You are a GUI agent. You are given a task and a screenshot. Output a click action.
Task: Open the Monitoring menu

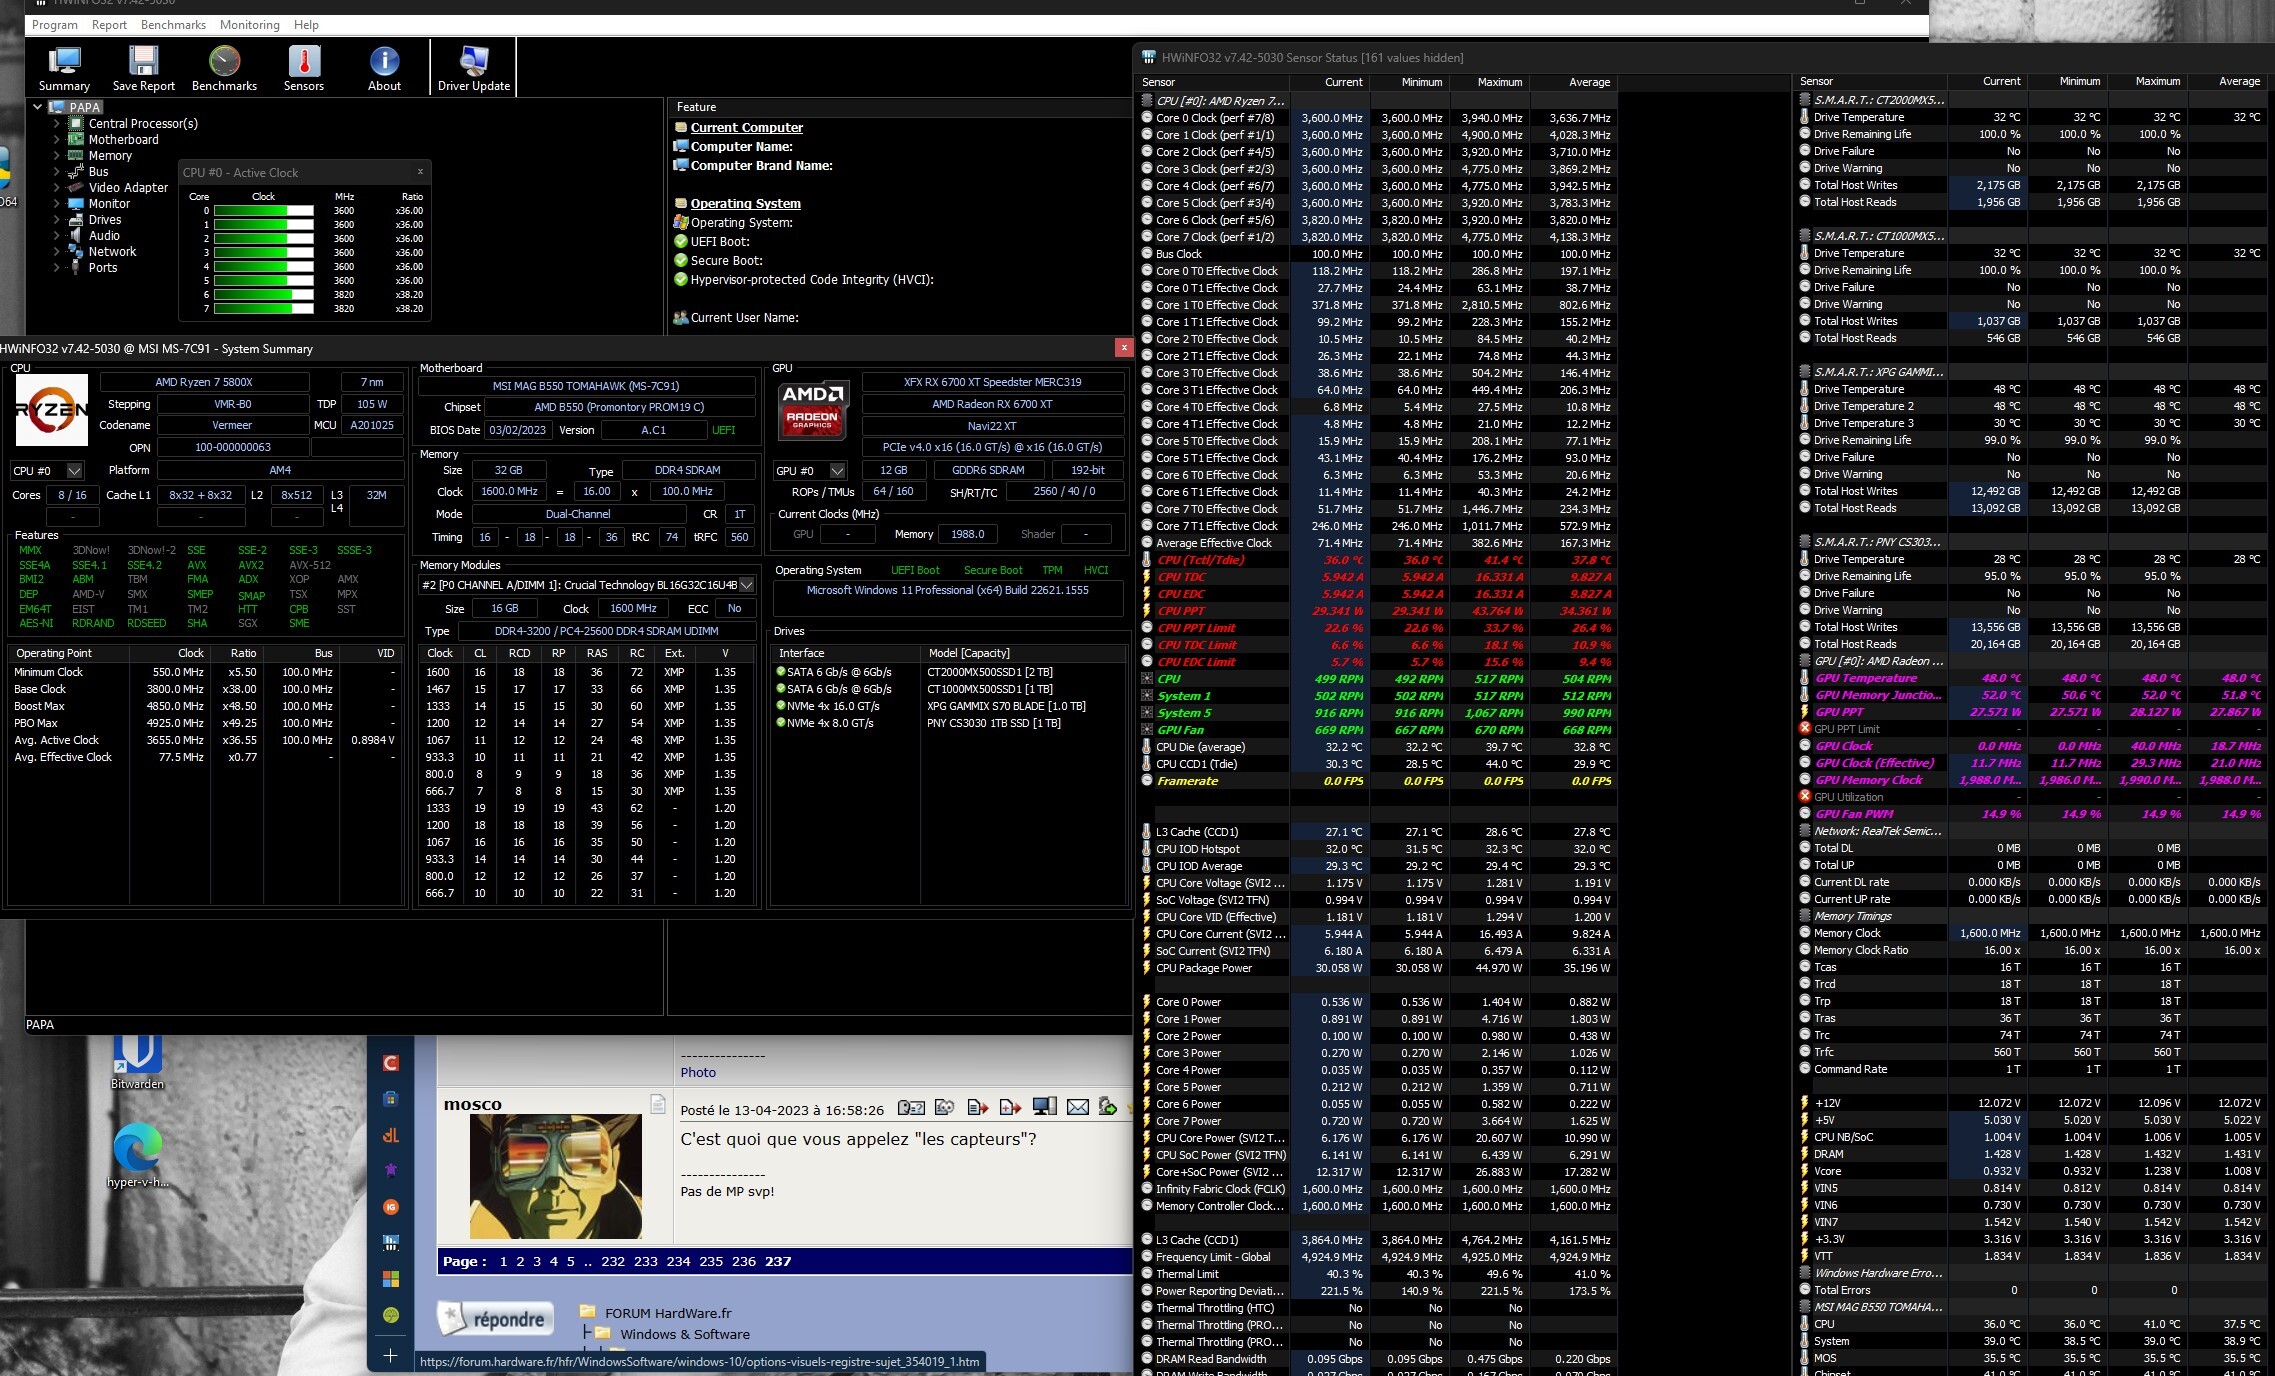coord(250,25)
